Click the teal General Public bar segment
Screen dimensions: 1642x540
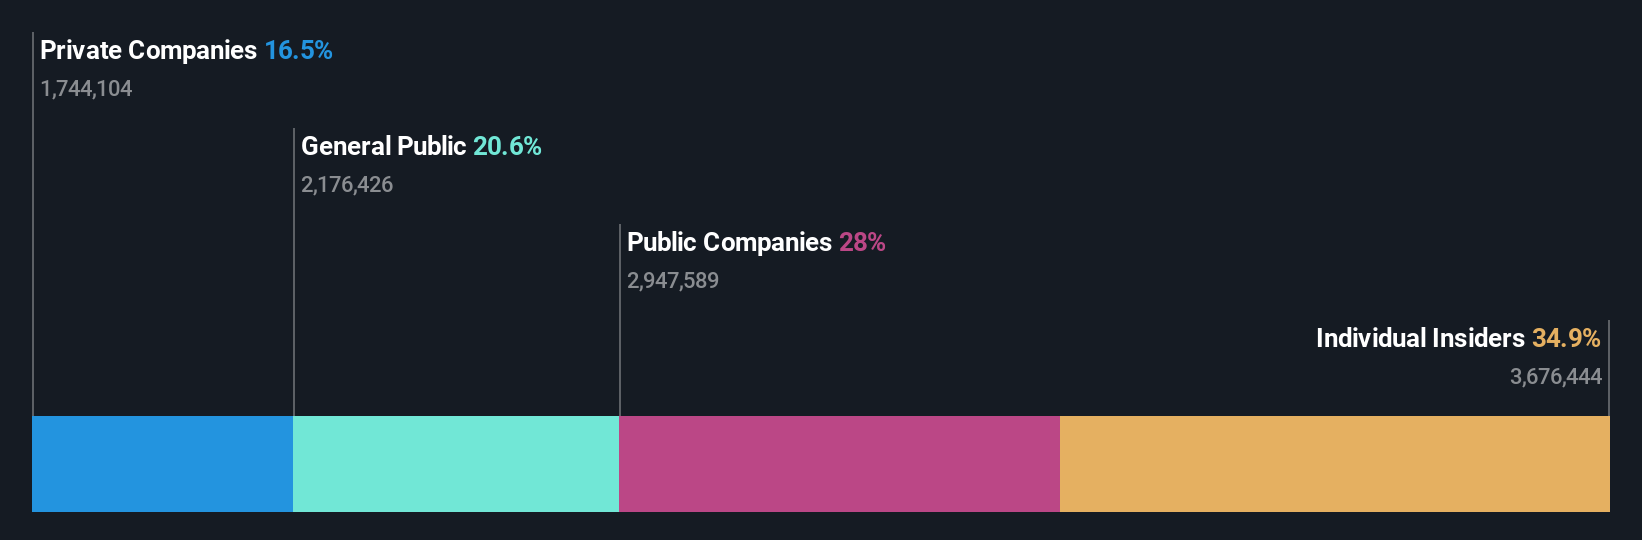(456, 464)
